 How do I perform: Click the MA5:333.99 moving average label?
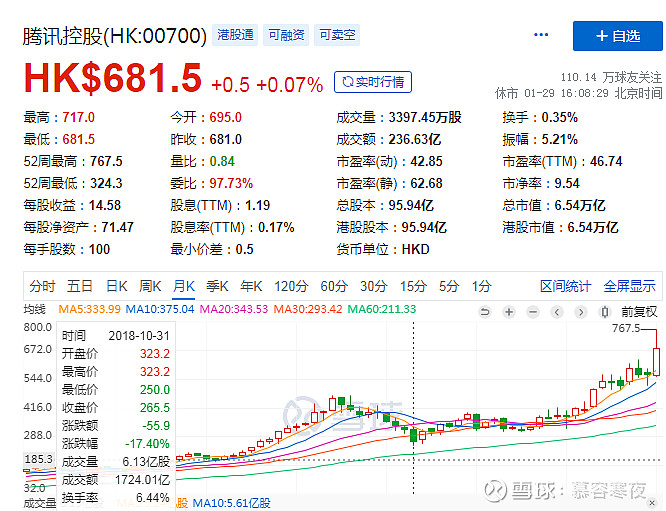coord(89,309)
